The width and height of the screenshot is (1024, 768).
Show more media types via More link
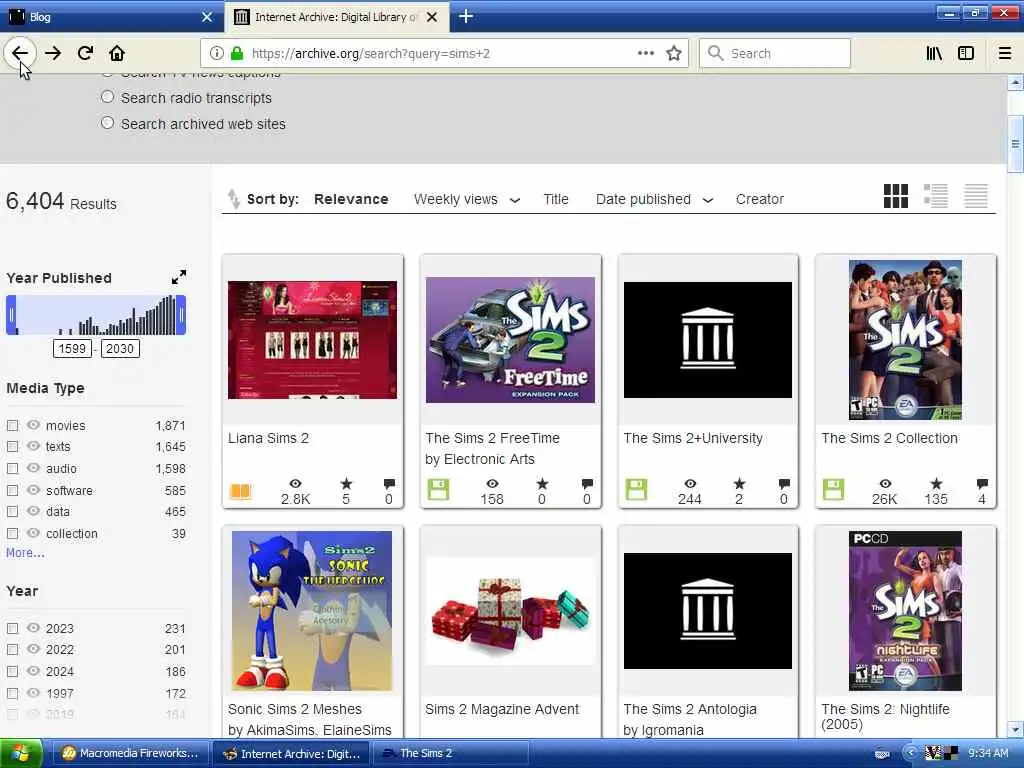pos(25,553)
